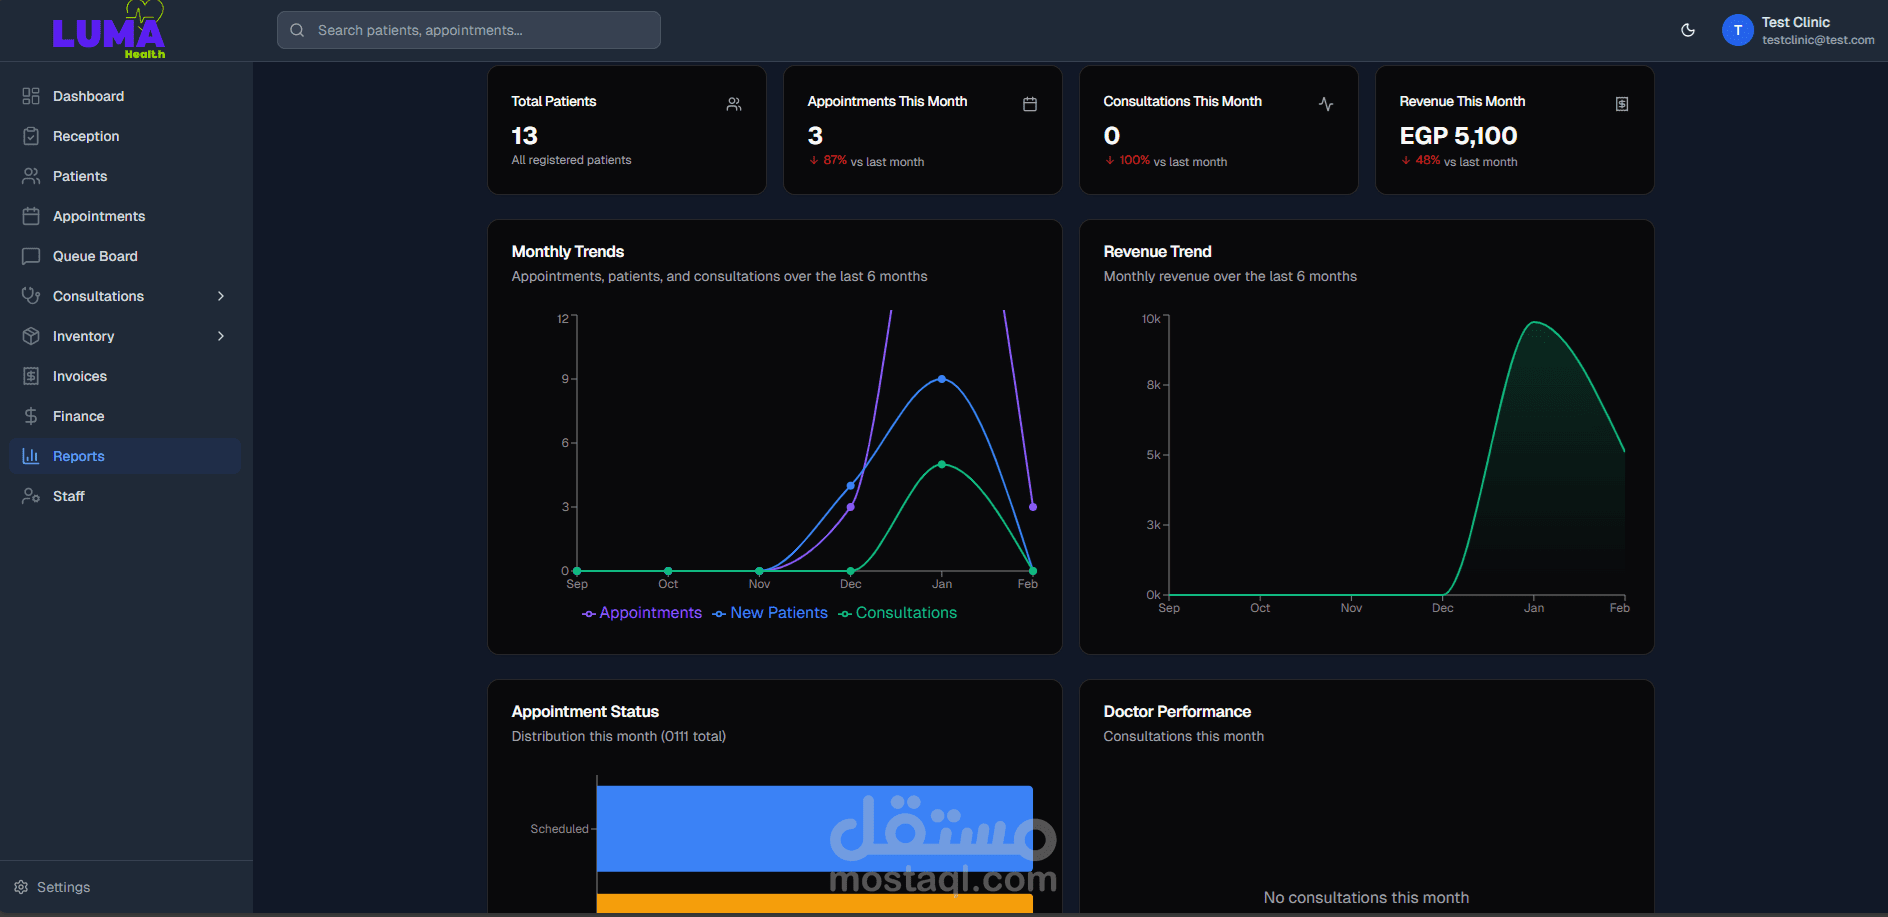Open the Dashboard icon in the sidebar
This screenshot has width=1888, height=917.
click(31, 96)
